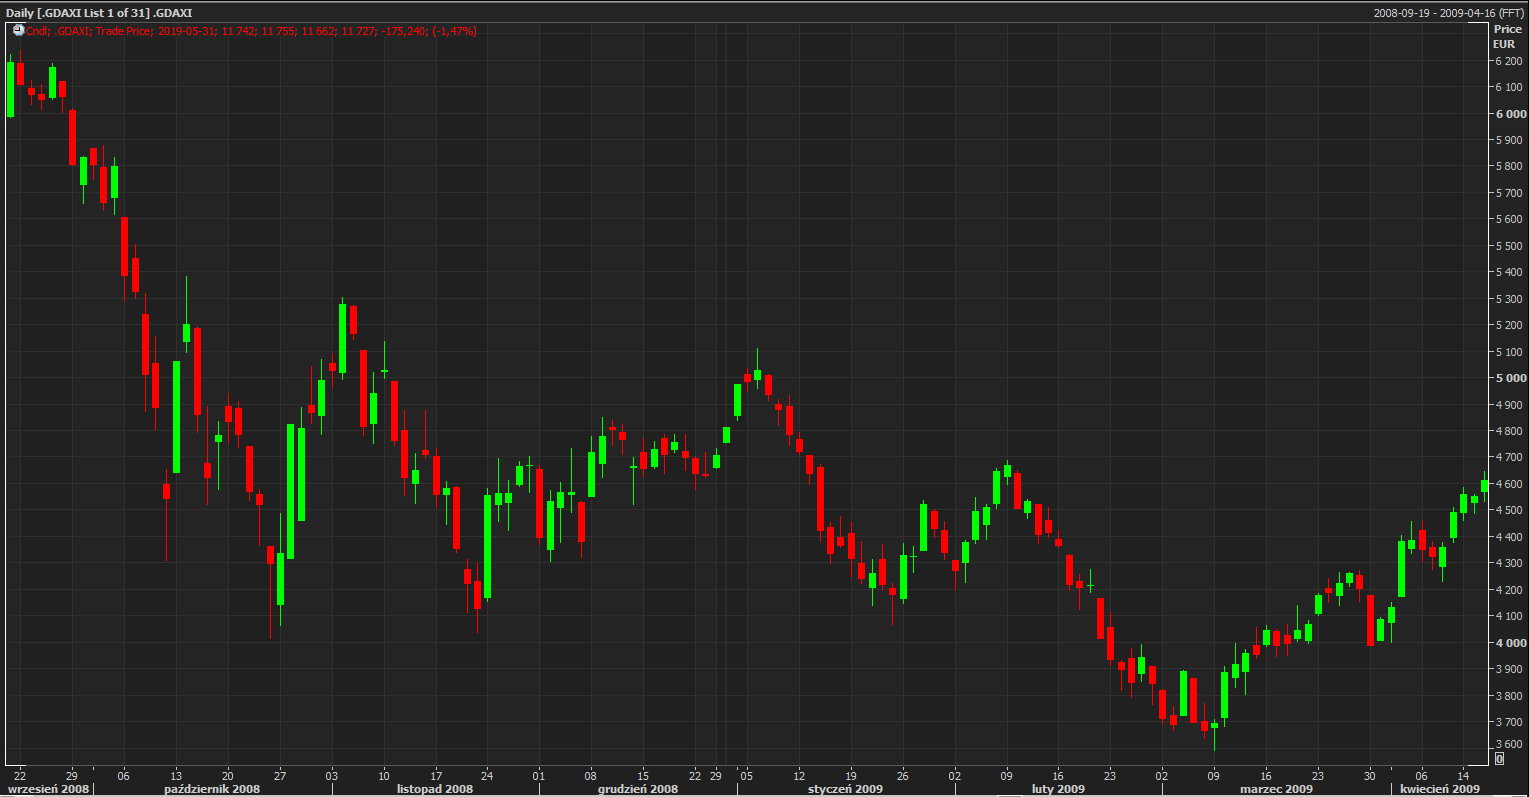The image size is (1529, 797).
Task: Select the styczeń 2009 month label
Action: 845,789
